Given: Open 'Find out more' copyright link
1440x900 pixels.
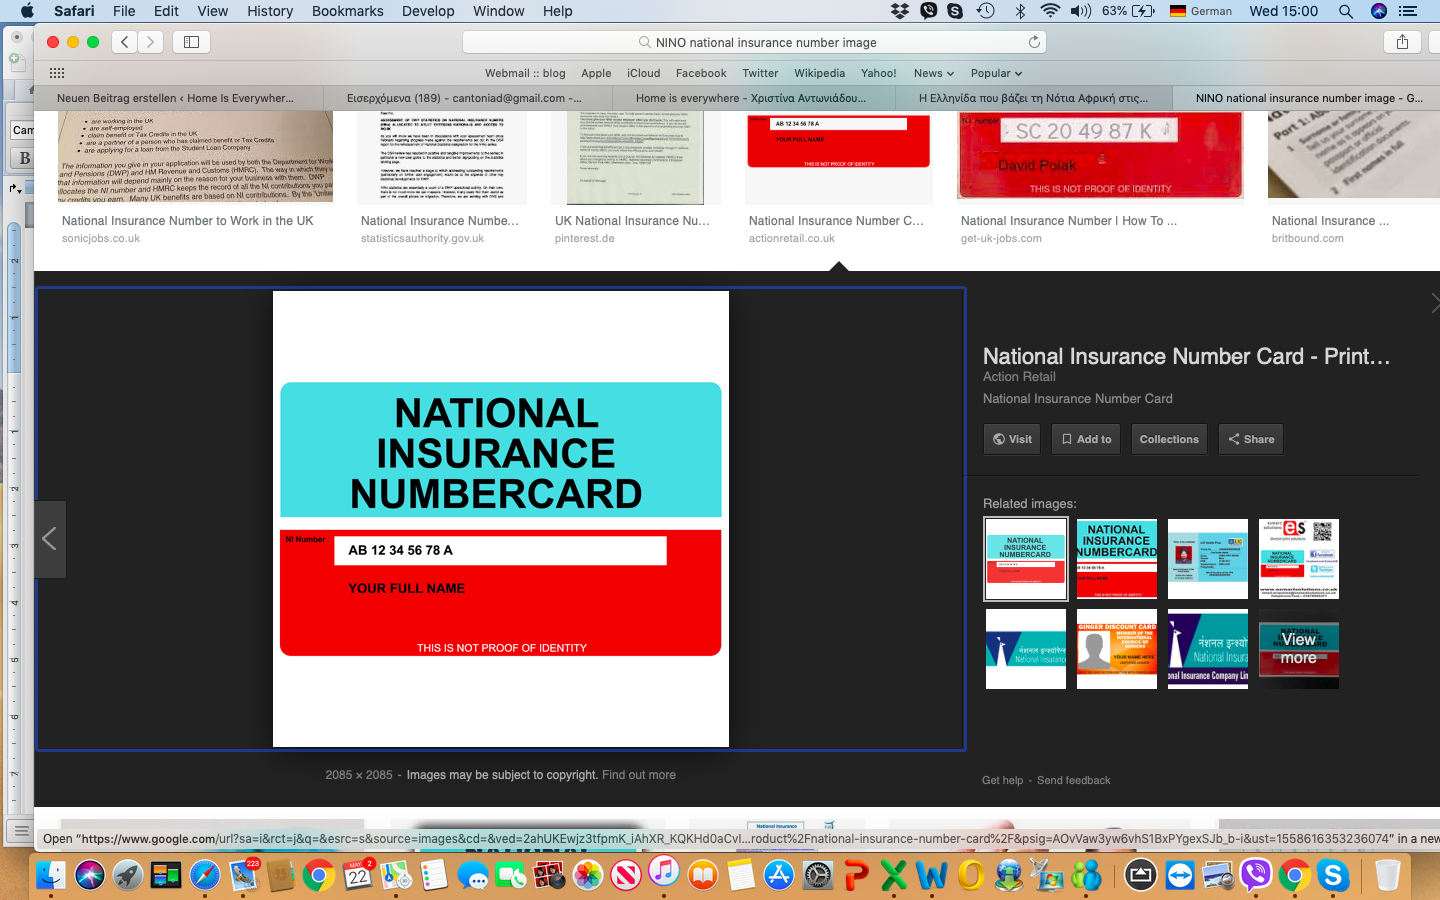Looking at the screenshot, I should (639, 775).
